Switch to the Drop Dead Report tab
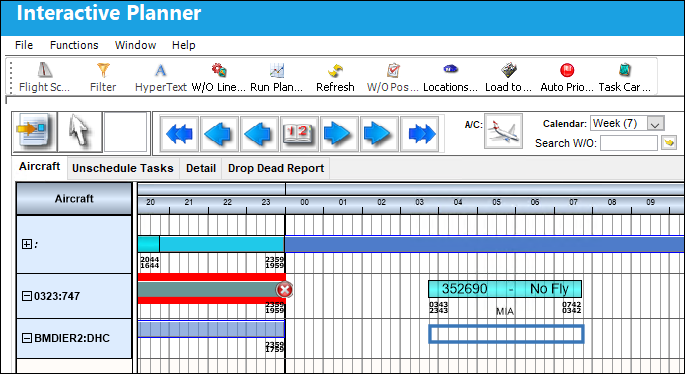Viewport: 685px width, 374px height. pos(276,169)
